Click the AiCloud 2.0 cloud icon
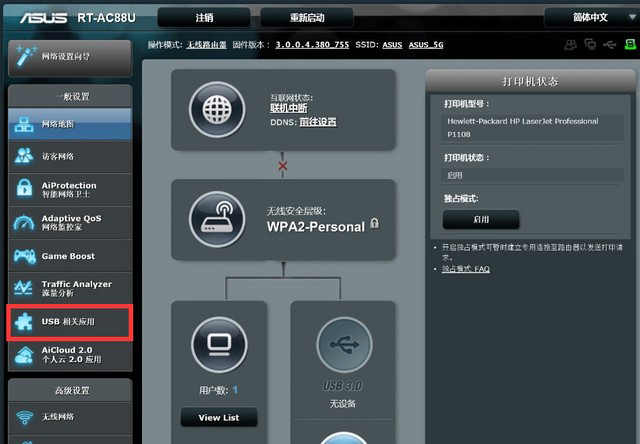The width and height of the screenshot is (640, 444). [24, 354]
